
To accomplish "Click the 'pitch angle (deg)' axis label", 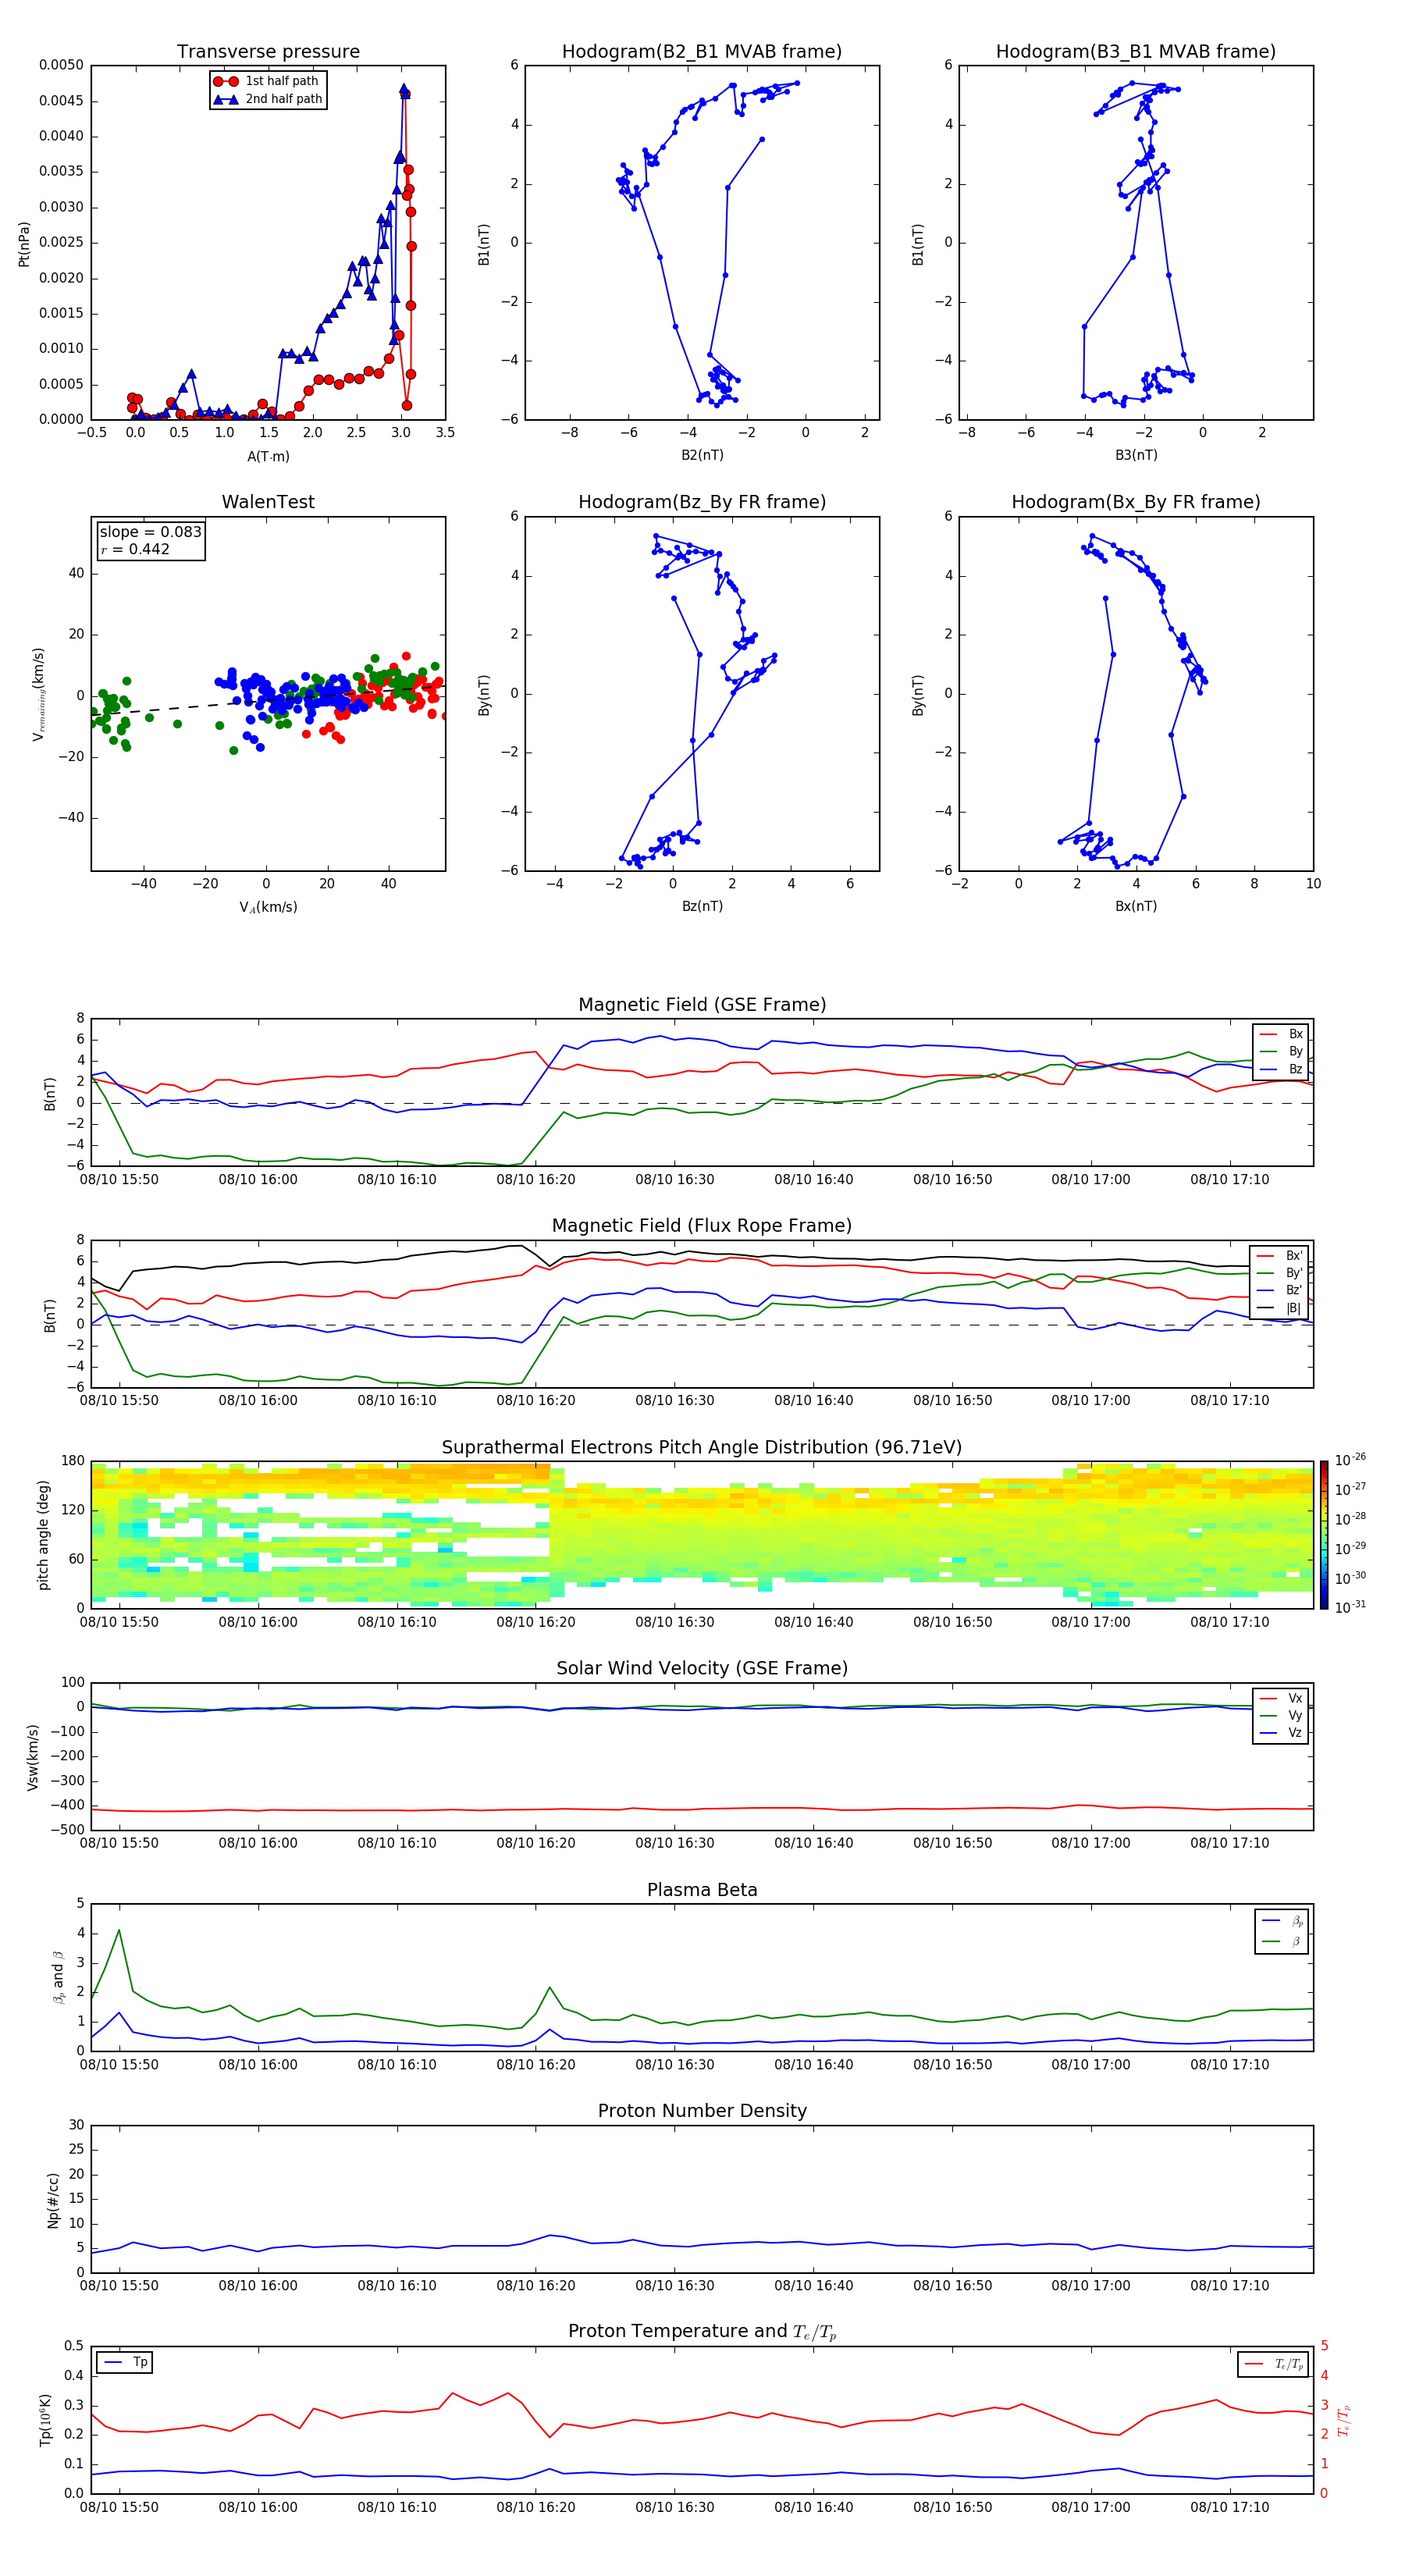I will click(x=43, y=1535).
